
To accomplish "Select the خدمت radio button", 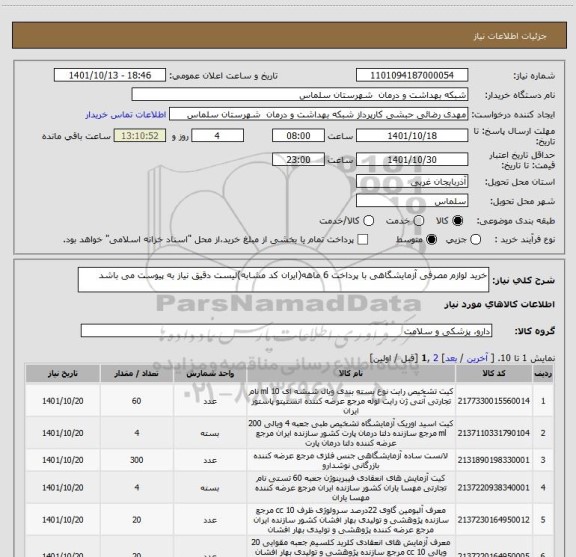I will pos(419,221).
